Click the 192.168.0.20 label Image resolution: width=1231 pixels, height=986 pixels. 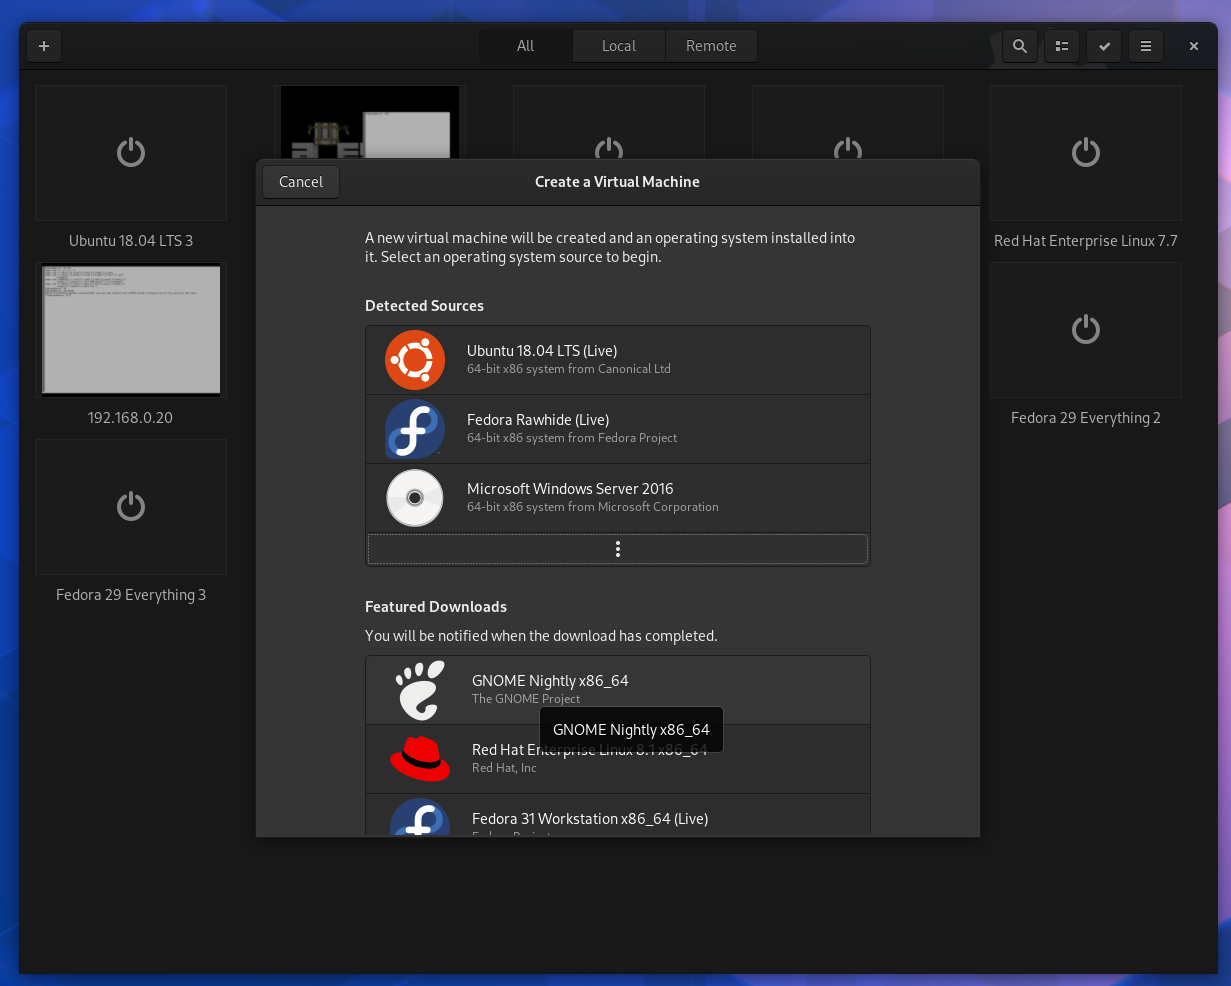131,418
